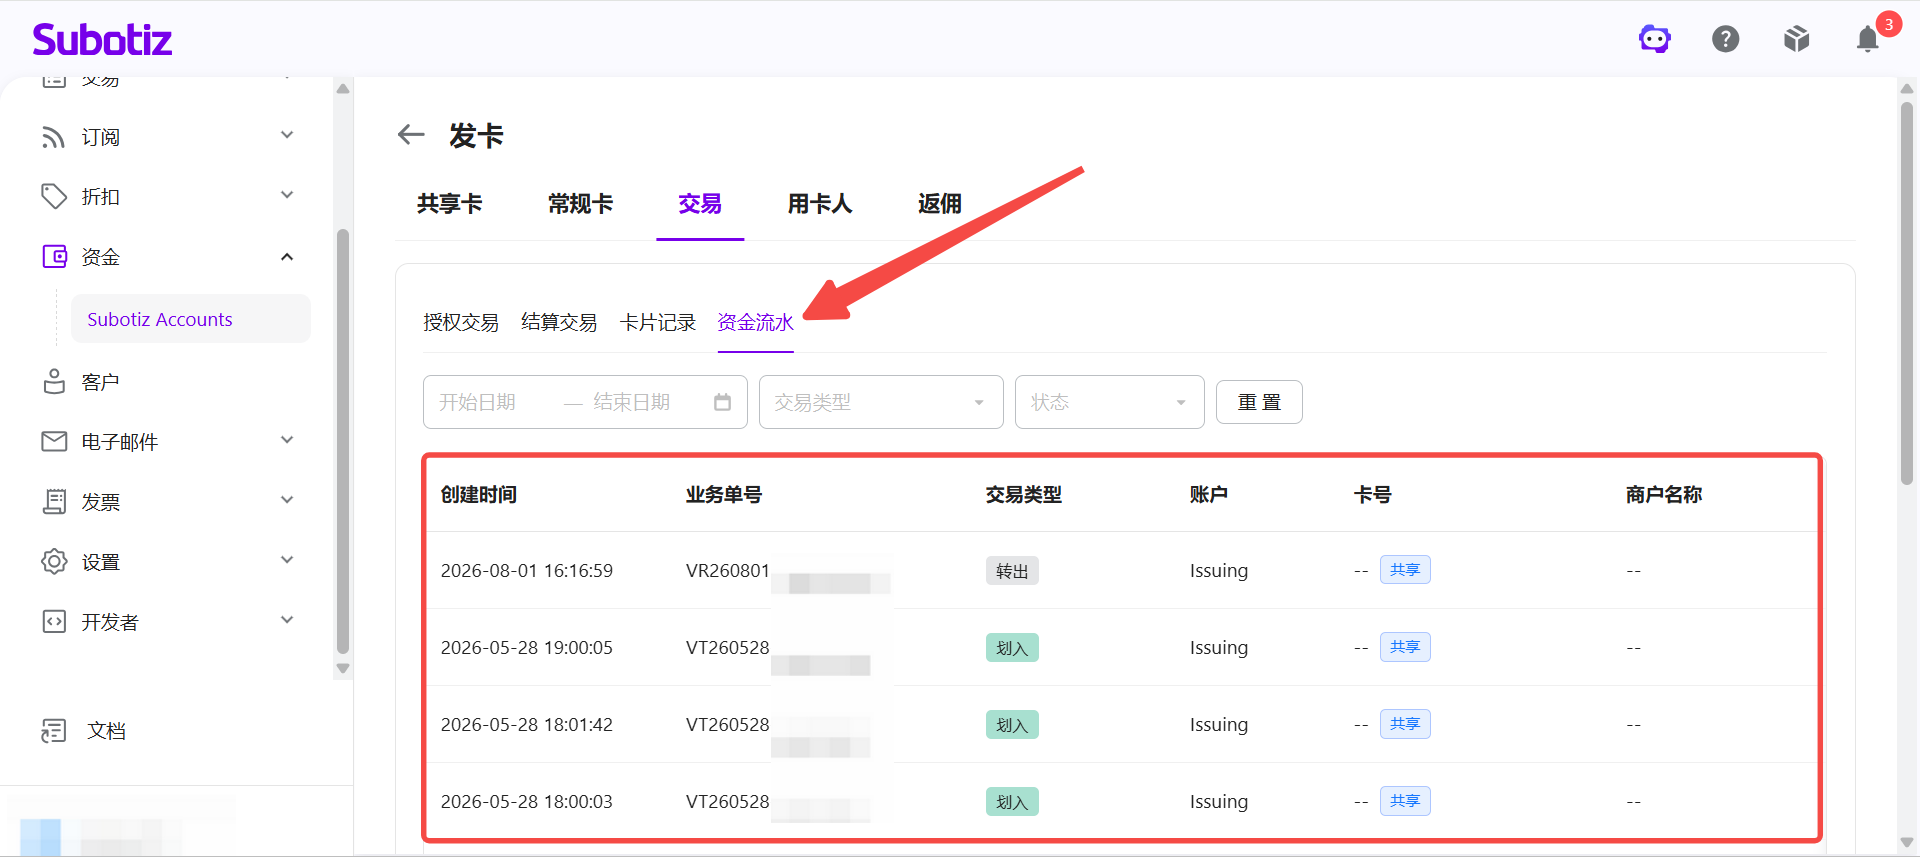Select the 资金流水 sub-tab
Screen dimensions: 1920x857
click(x=755, y=322)
